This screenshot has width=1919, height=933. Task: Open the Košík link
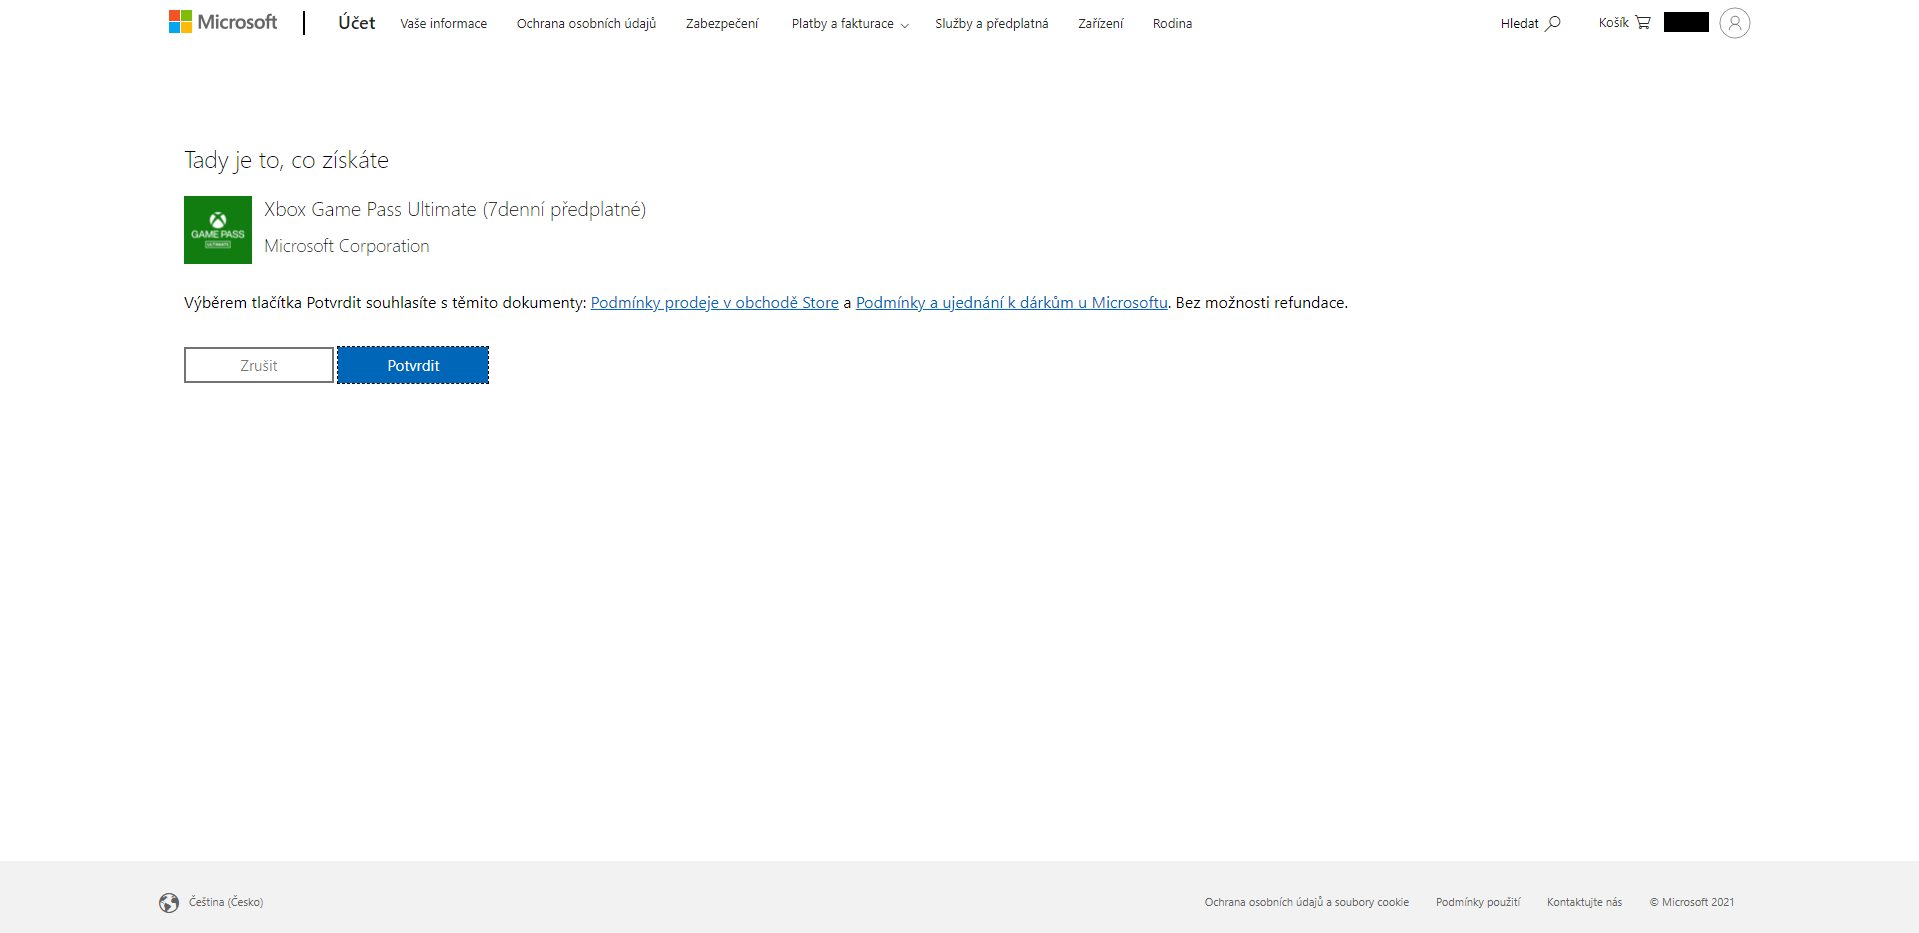pos(1613,22)
